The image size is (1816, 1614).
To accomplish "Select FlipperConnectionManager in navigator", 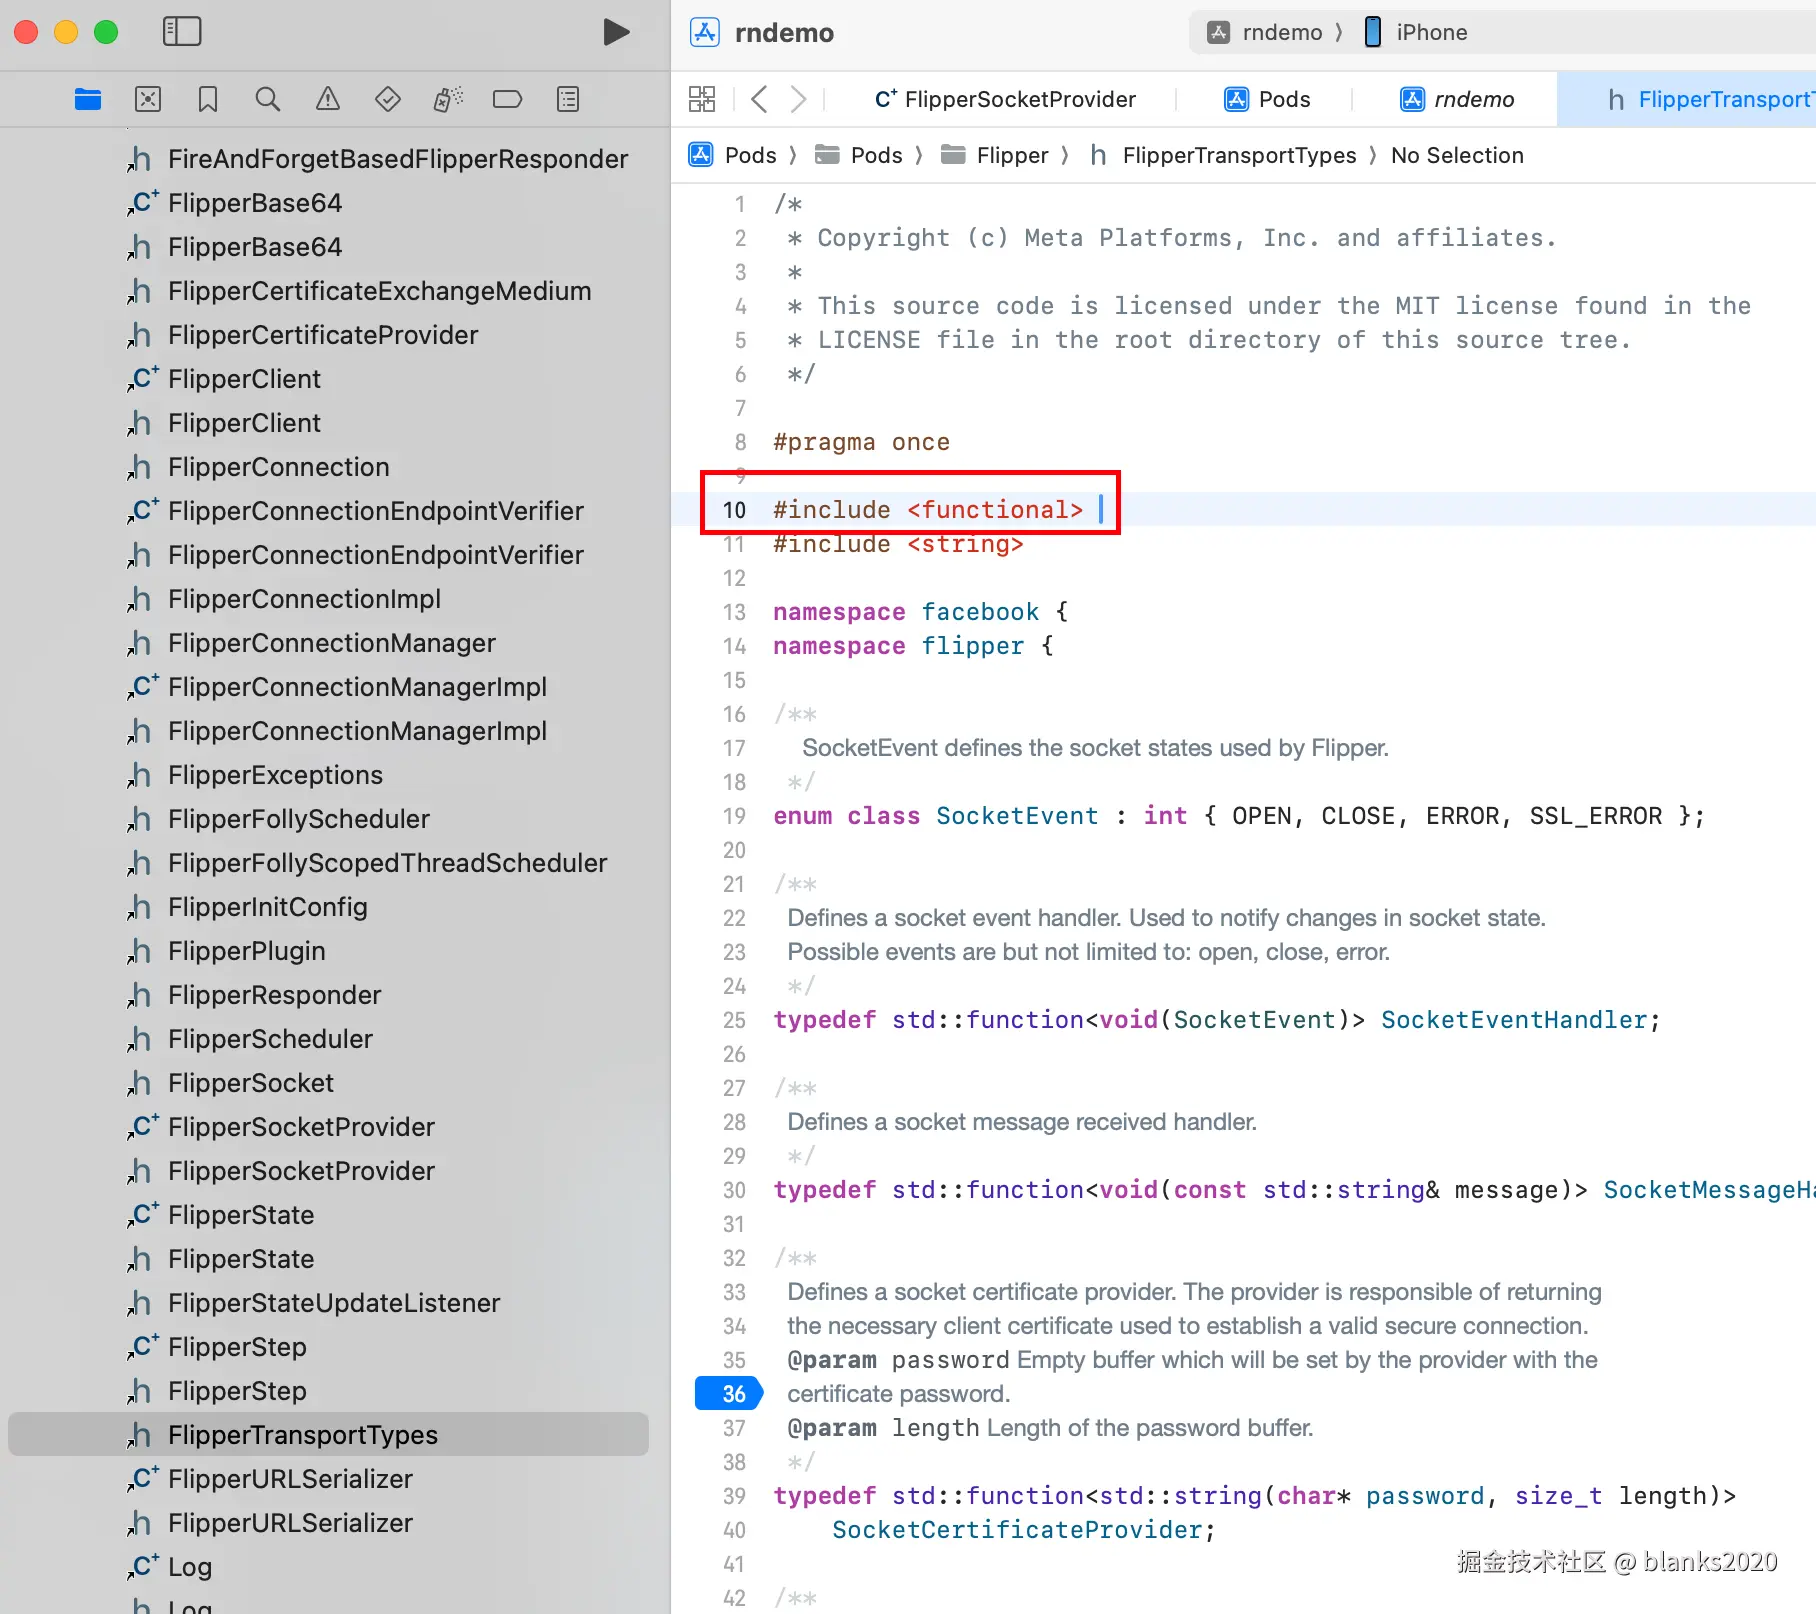I will (x=312, y=643).
